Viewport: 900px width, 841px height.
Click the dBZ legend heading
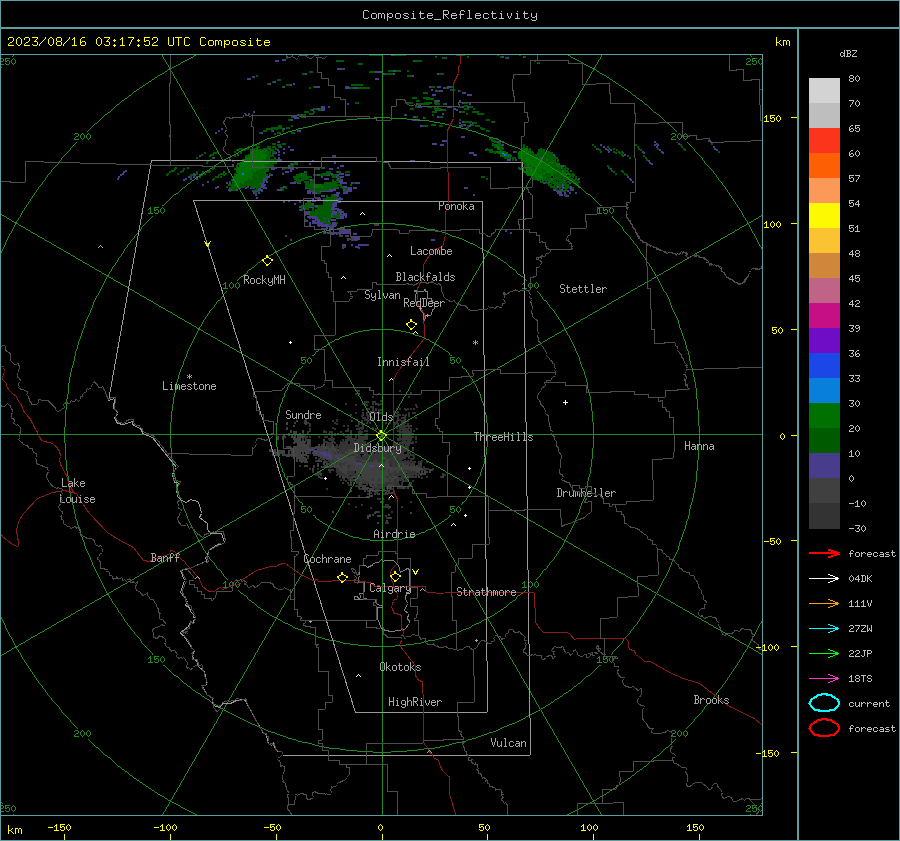click(848, 53)
